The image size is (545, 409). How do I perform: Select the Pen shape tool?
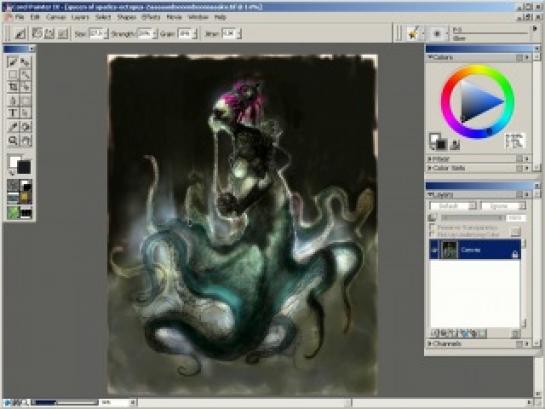(13, 101)
